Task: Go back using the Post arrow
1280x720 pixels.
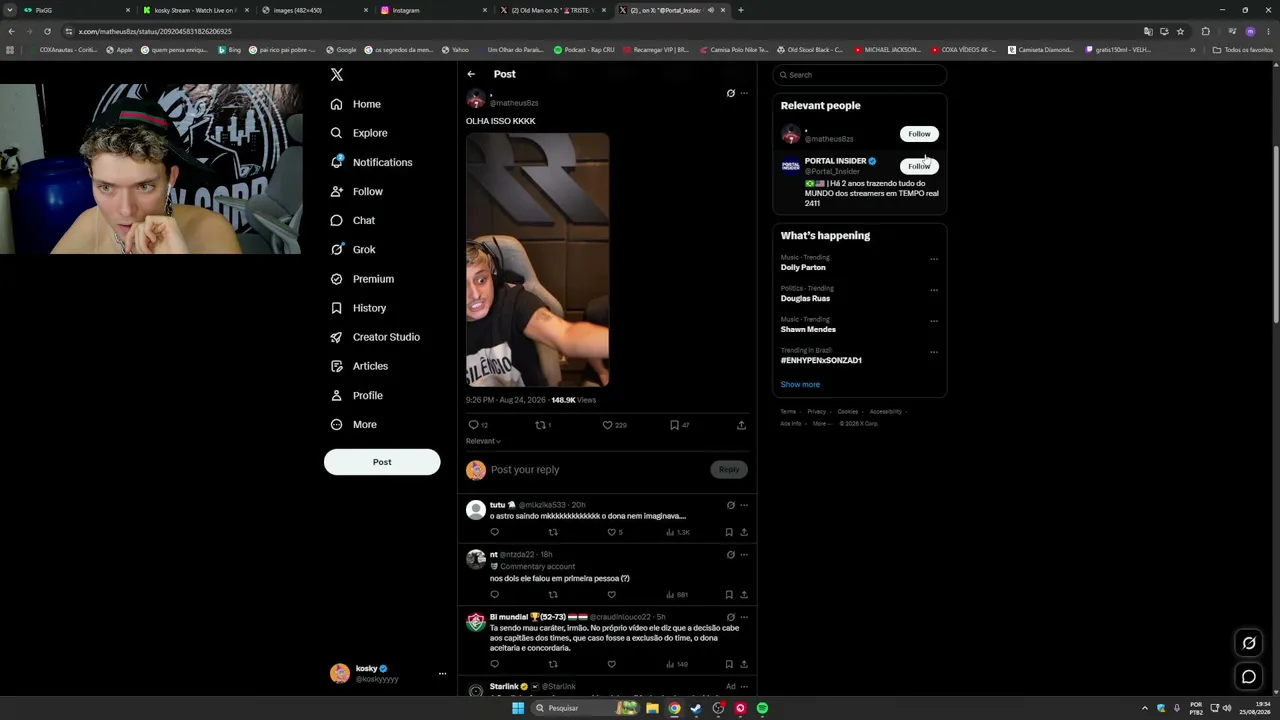Action: [471, 74]
